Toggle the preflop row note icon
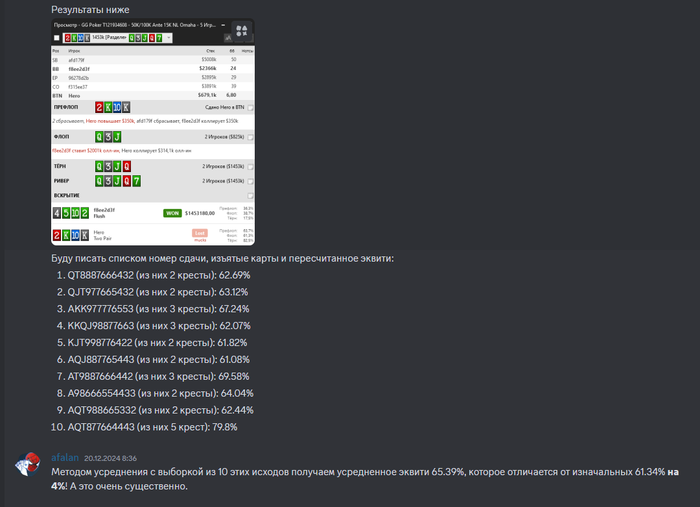 pyautogui.click(x=250, y=108)
